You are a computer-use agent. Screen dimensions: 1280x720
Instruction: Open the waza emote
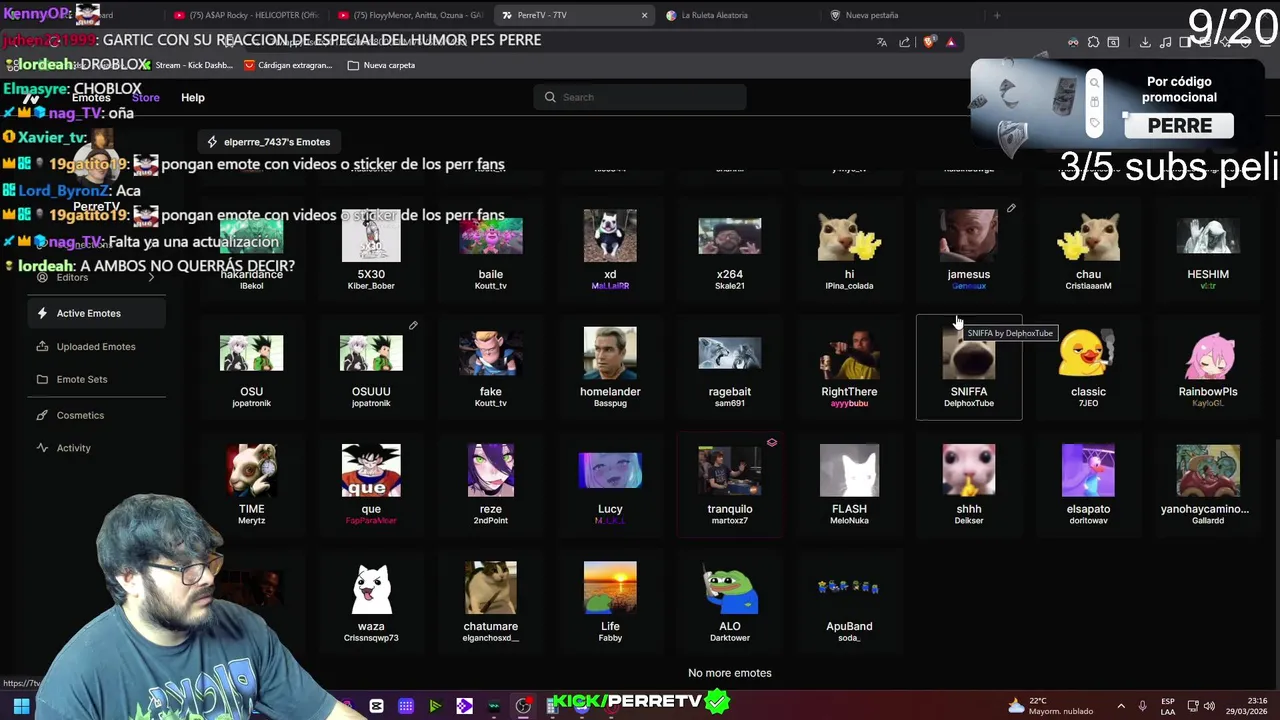(371, 602)
